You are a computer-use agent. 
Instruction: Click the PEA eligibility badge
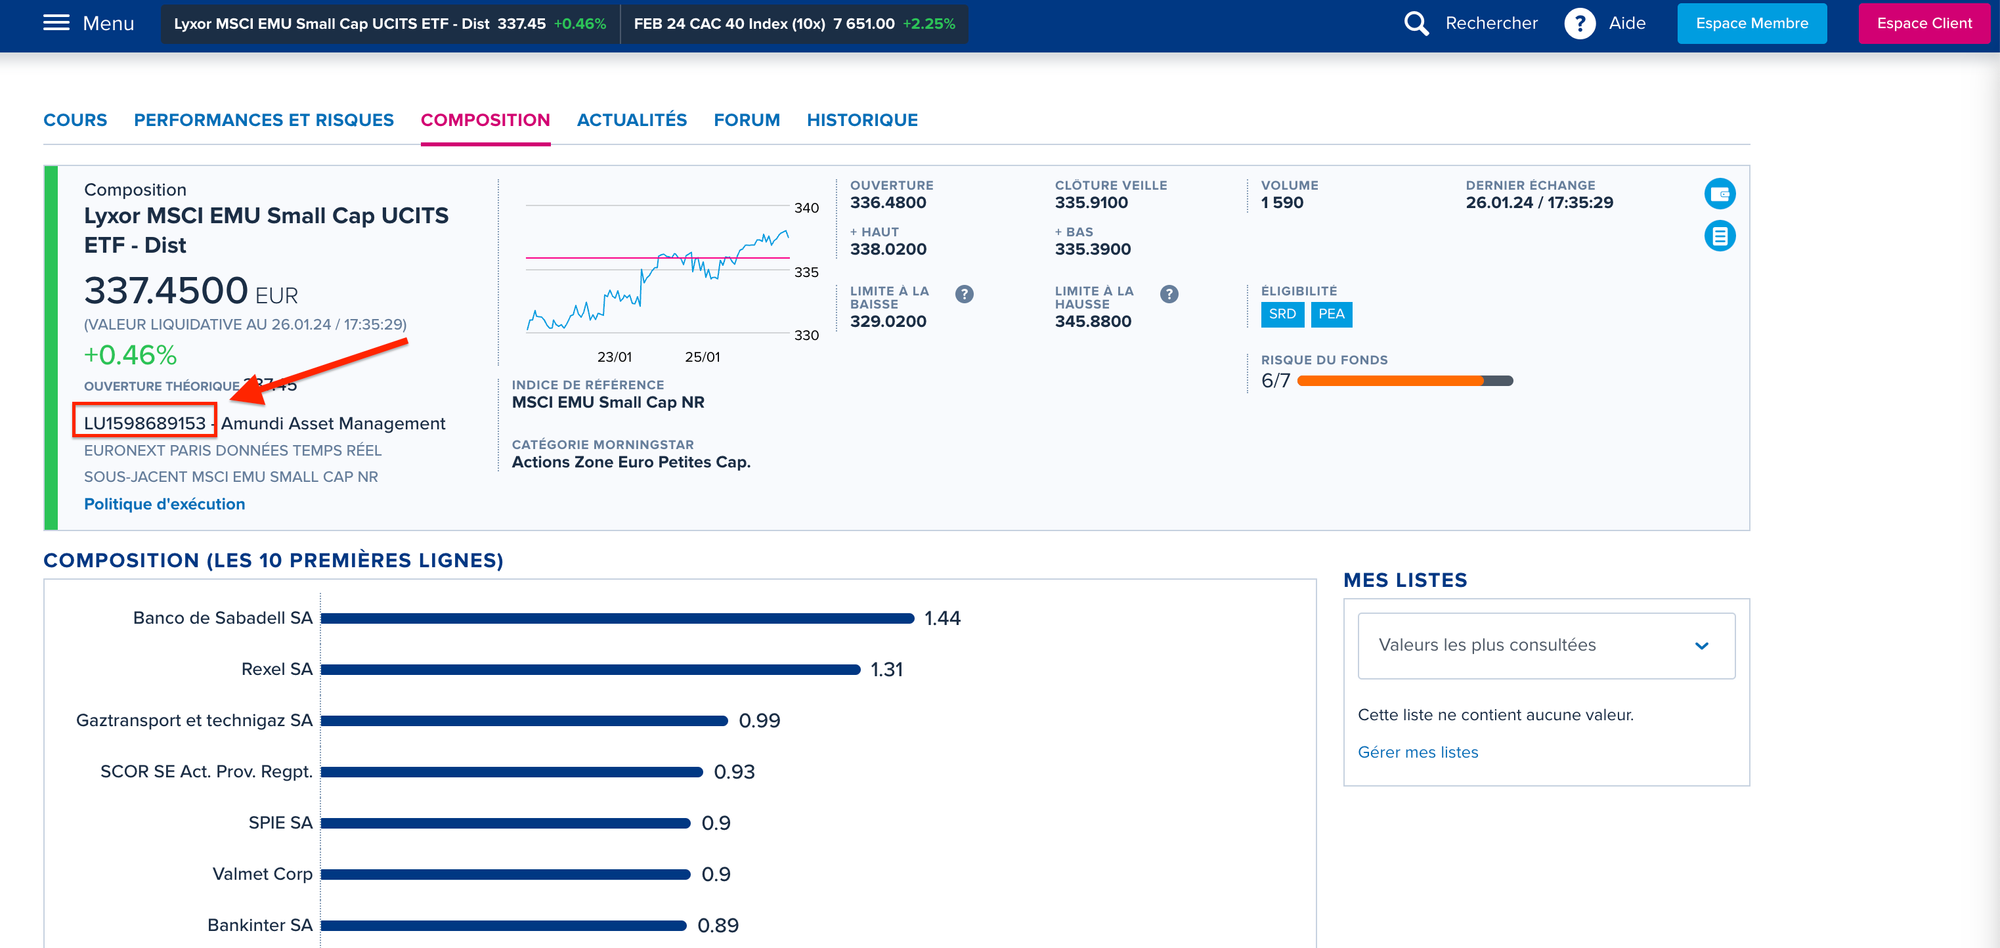click(1331, 314)
